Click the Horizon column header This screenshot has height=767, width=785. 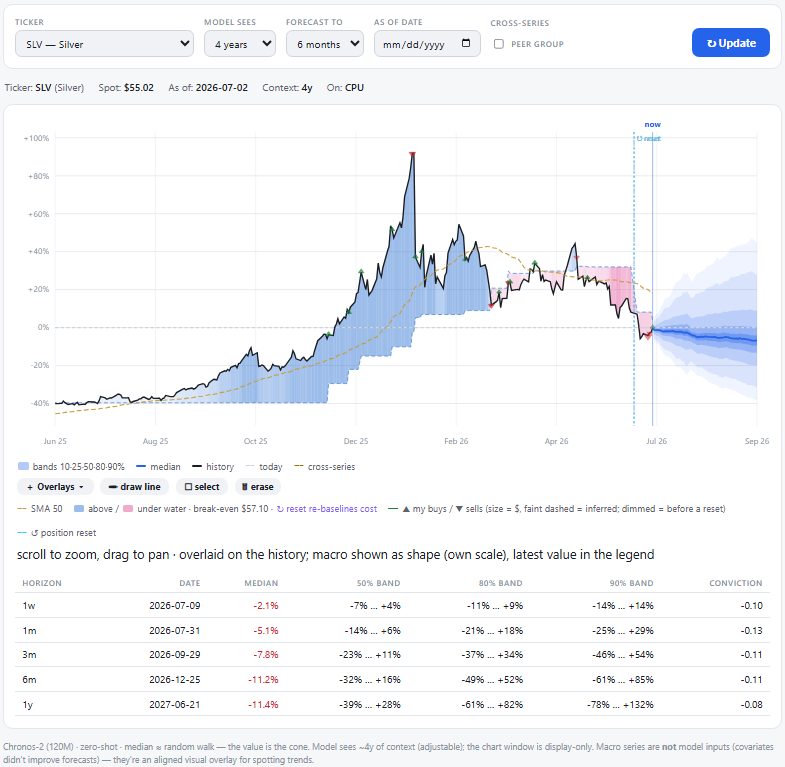click(x=42, y=583)
